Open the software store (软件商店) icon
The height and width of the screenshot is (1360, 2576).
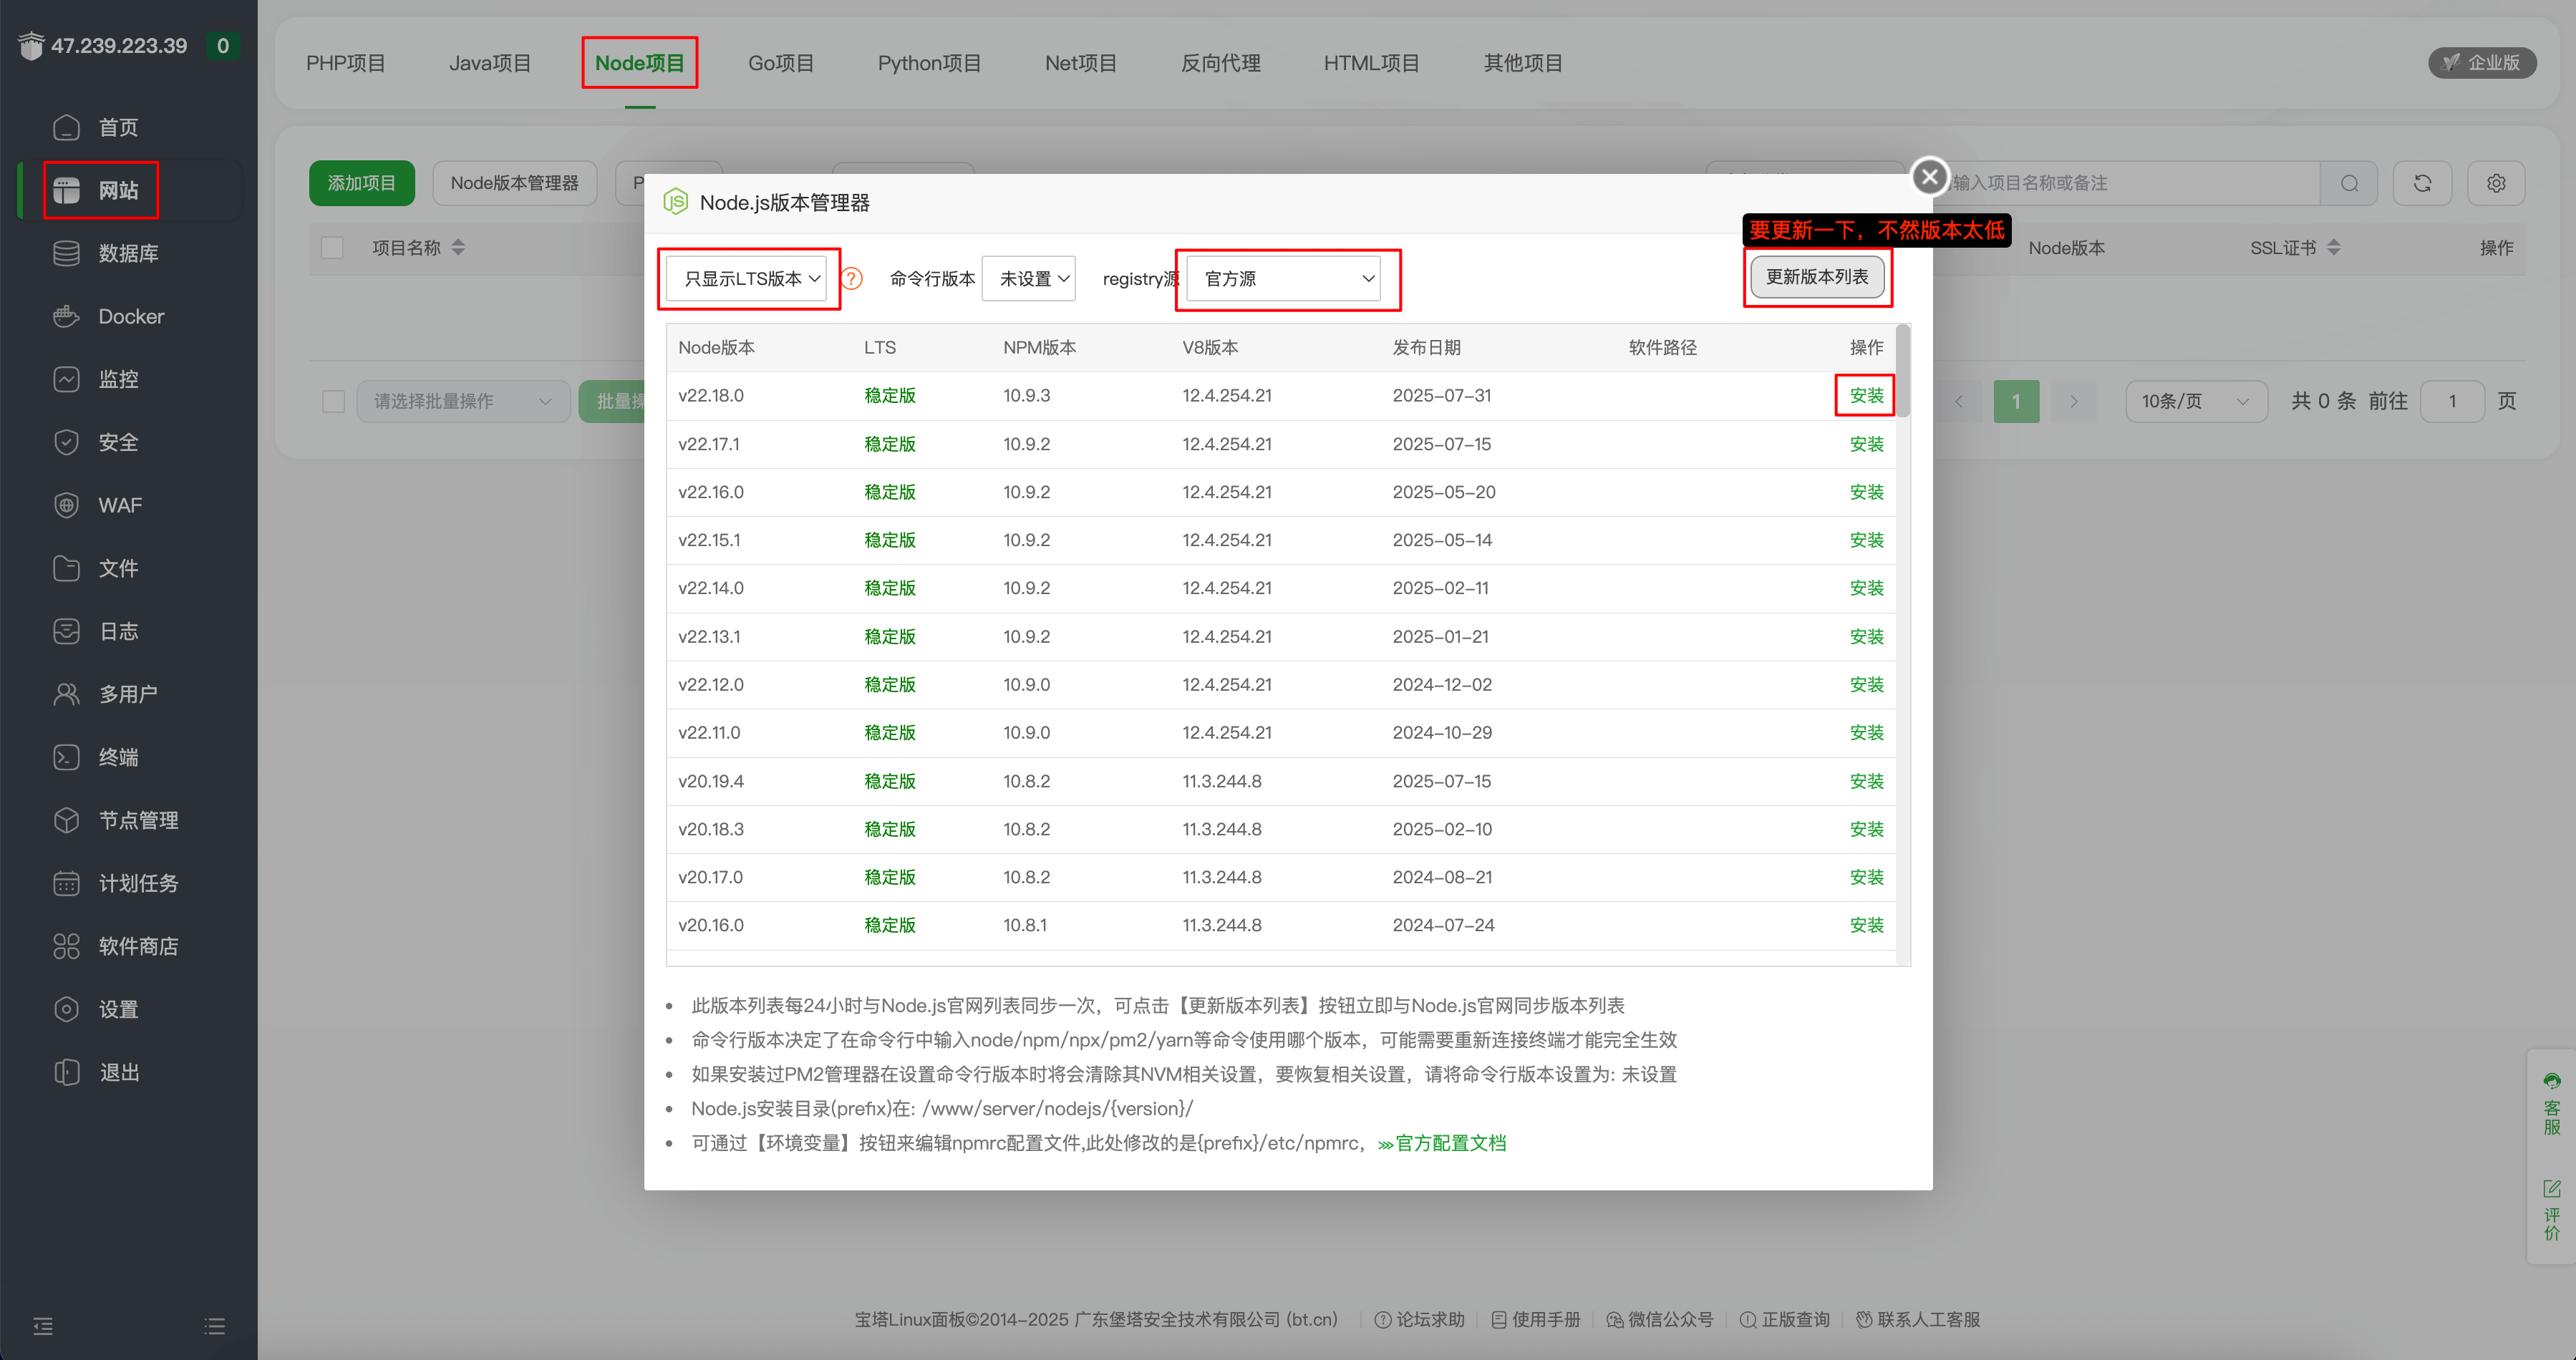66,946
